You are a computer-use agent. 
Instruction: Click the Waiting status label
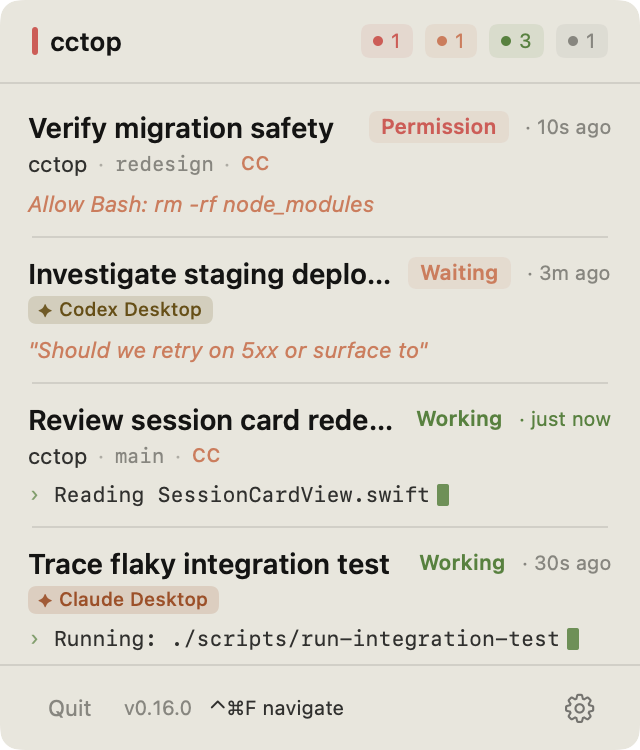[459, 273]
